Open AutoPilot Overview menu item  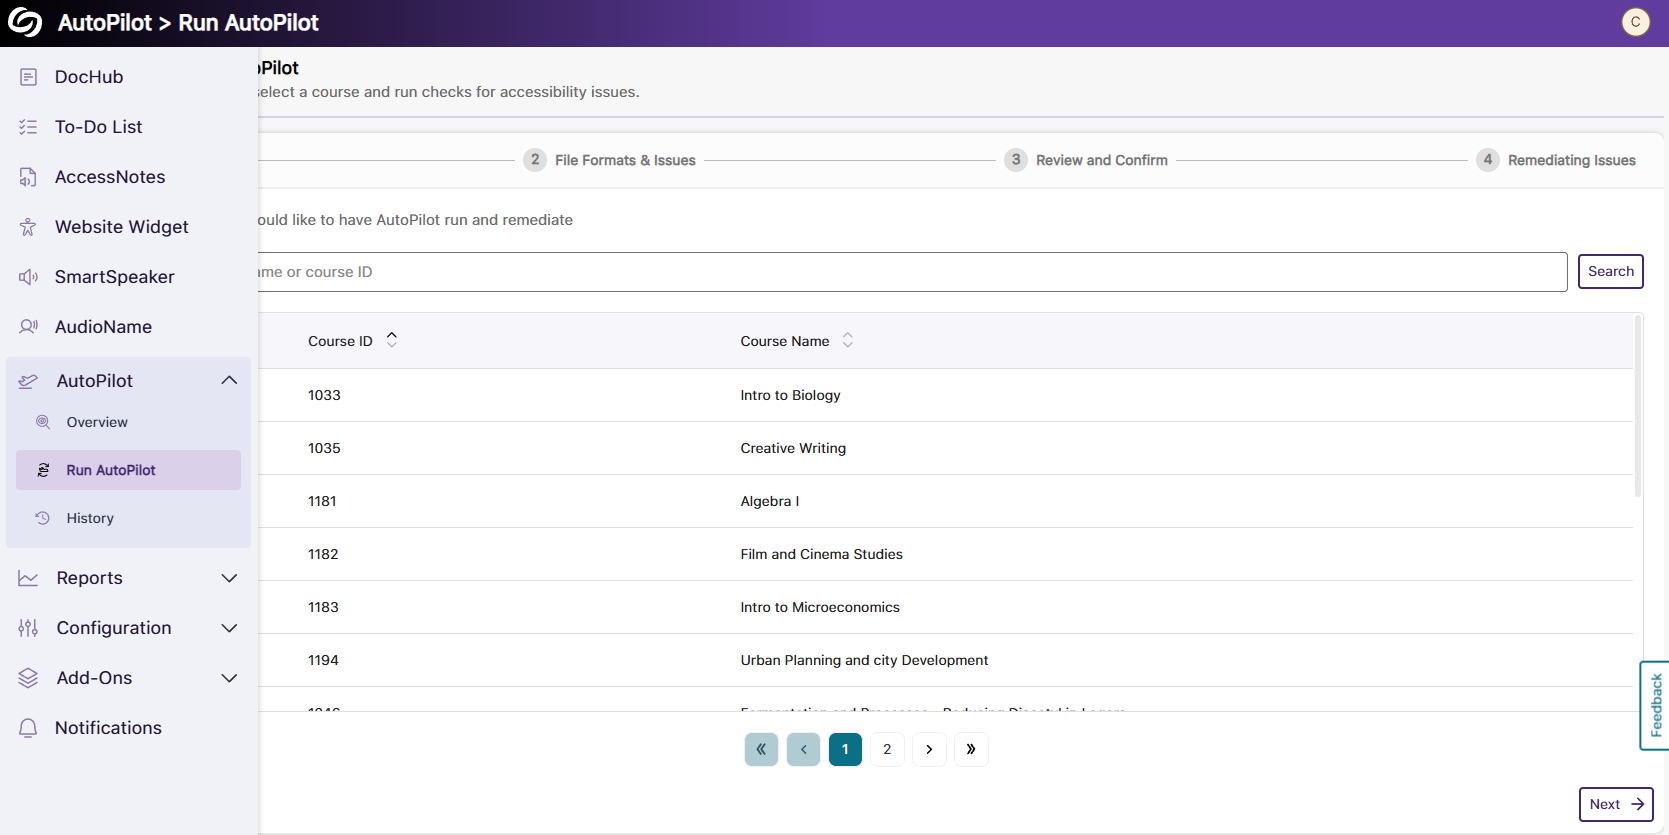97,422
